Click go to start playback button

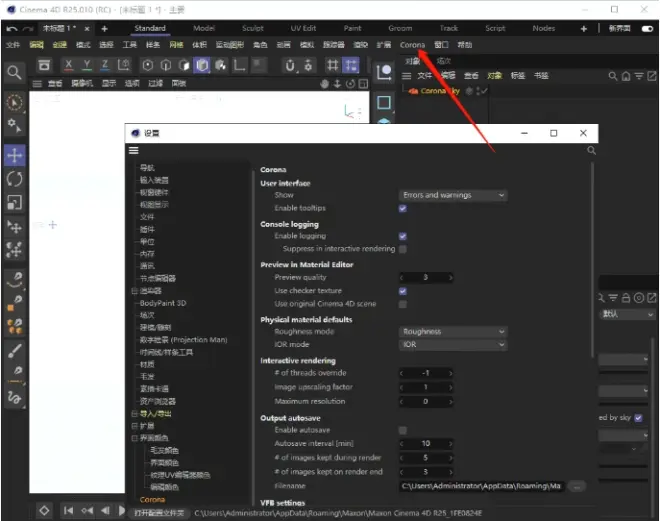[68, 510]
